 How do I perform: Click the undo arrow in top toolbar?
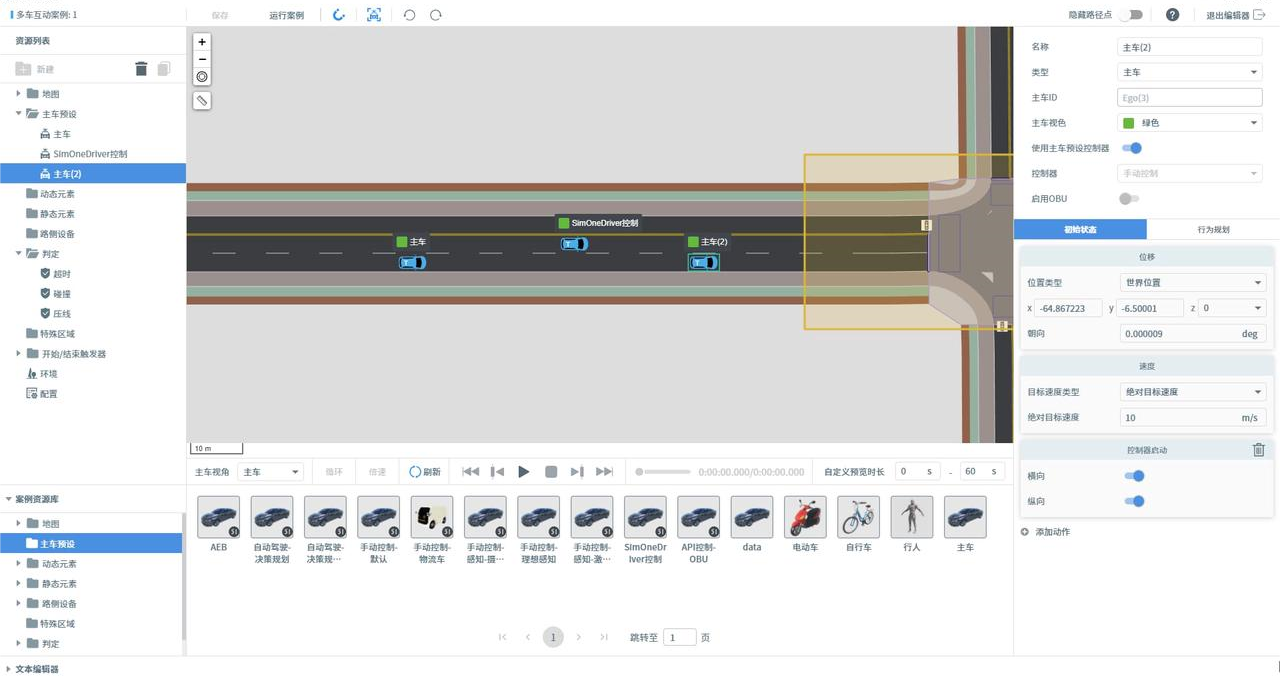pyautogui.click(x=409, y=15)
